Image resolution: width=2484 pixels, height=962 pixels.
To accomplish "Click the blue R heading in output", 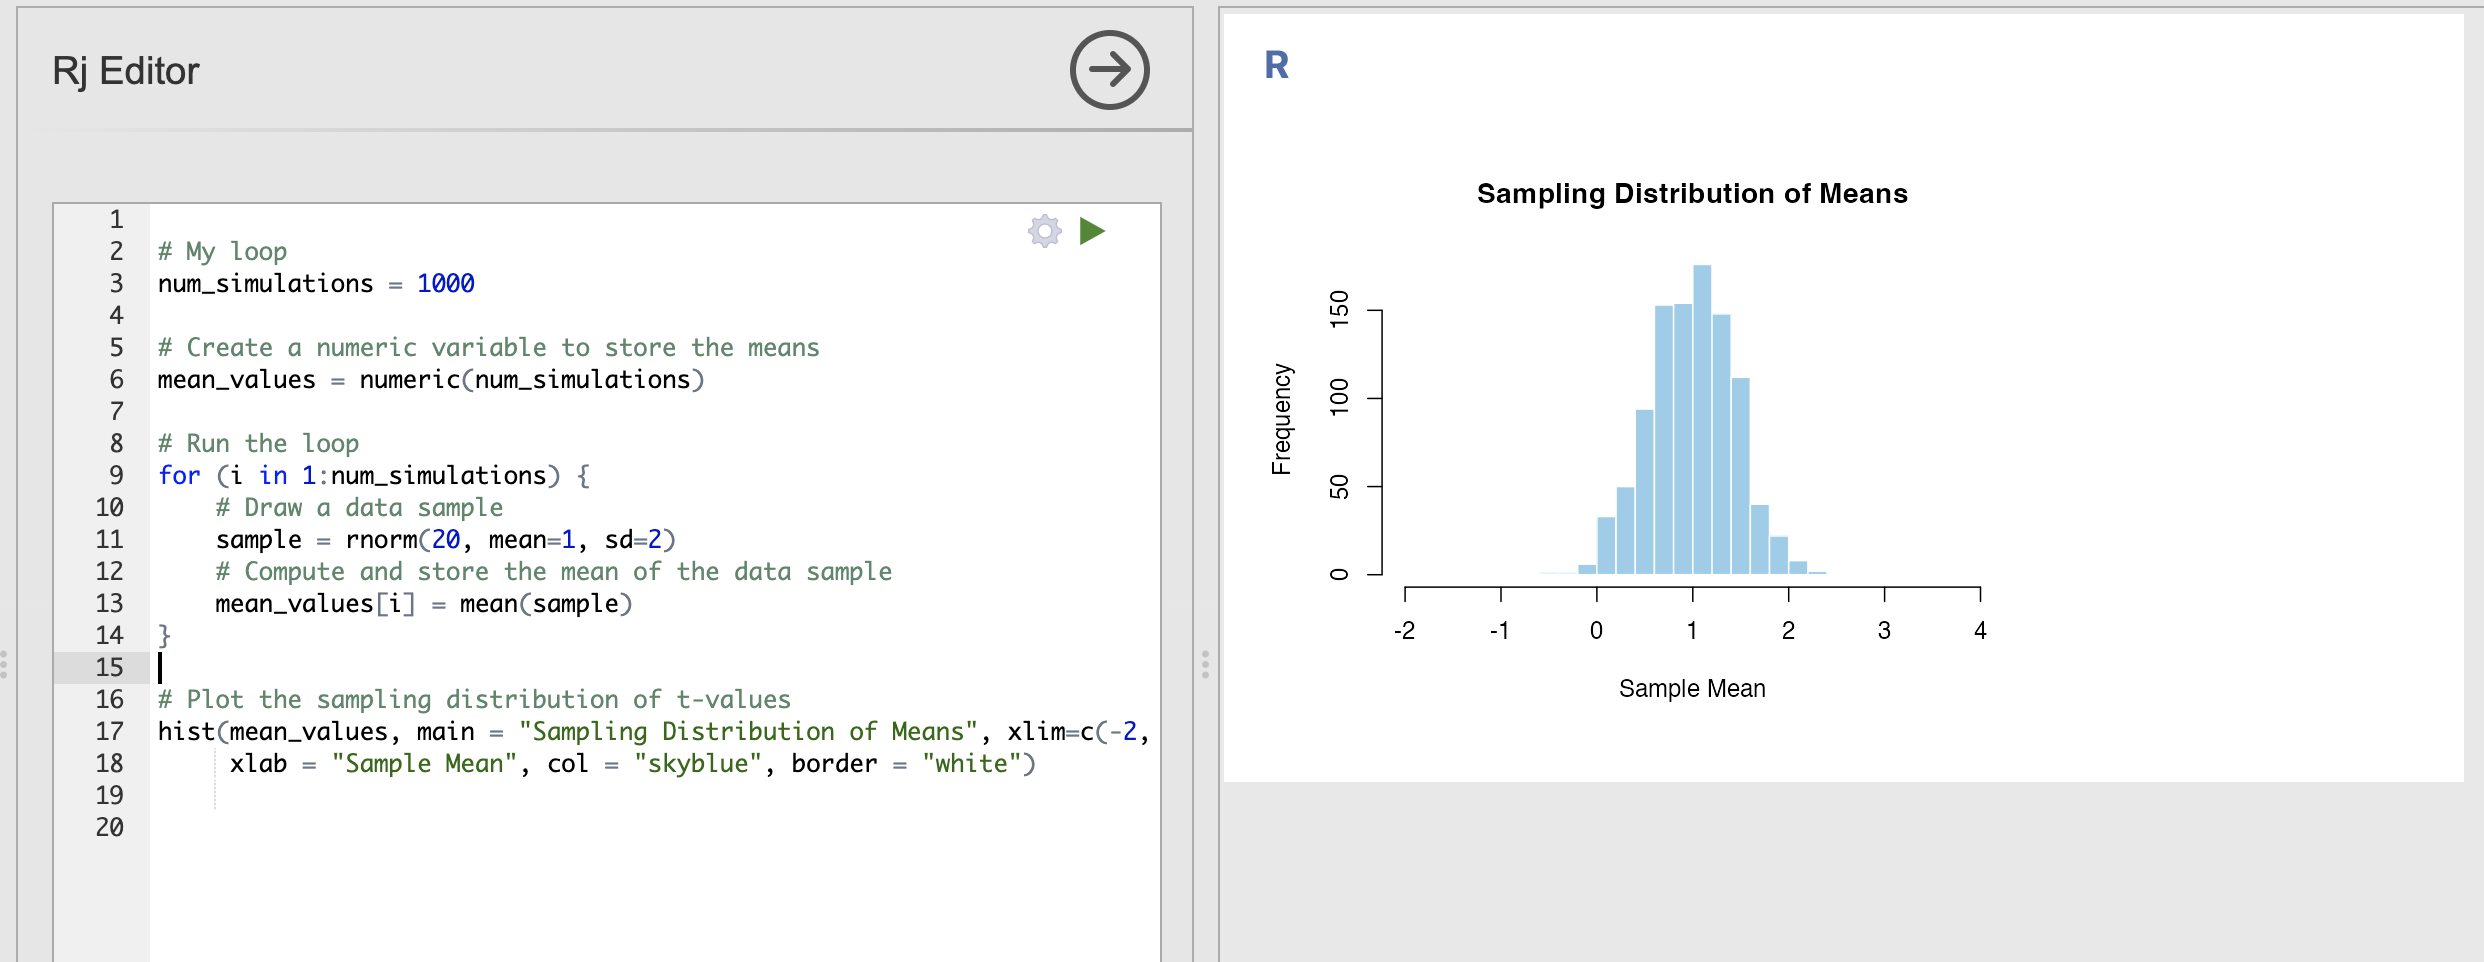I will (1277, 65).
